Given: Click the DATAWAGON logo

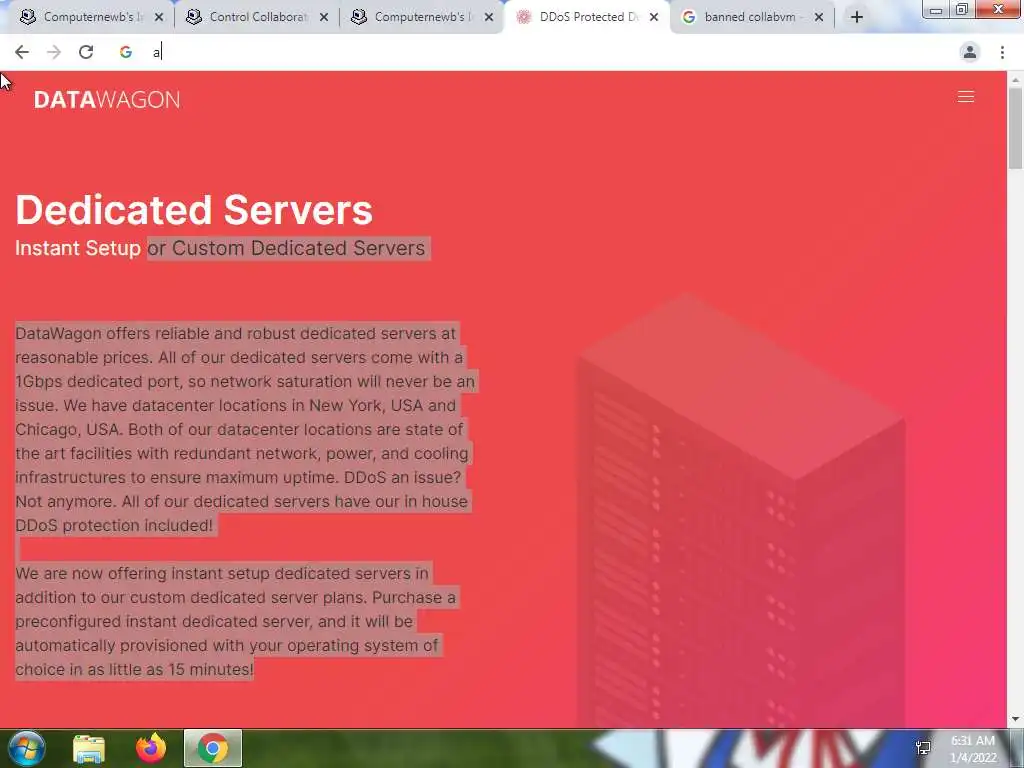Looking at the screenshot, I should [106, 99].
